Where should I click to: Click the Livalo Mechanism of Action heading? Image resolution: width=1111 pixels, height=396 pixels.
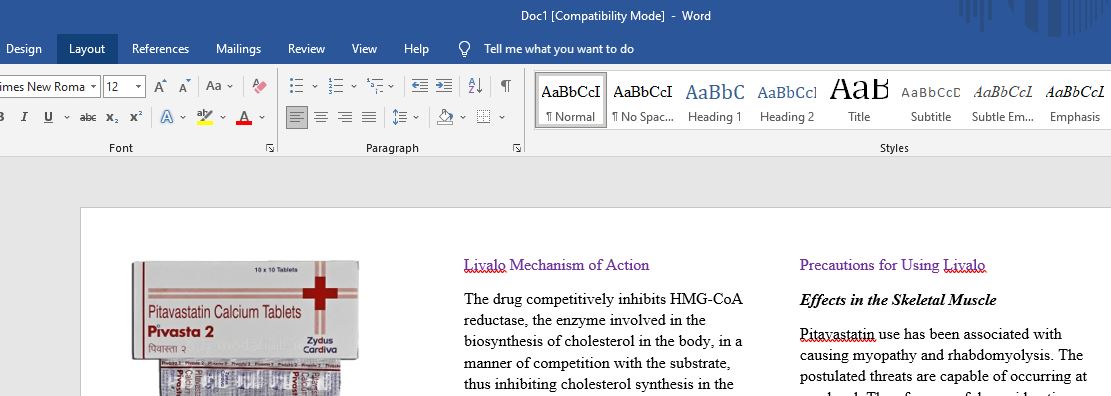click(x=556, y=265)
